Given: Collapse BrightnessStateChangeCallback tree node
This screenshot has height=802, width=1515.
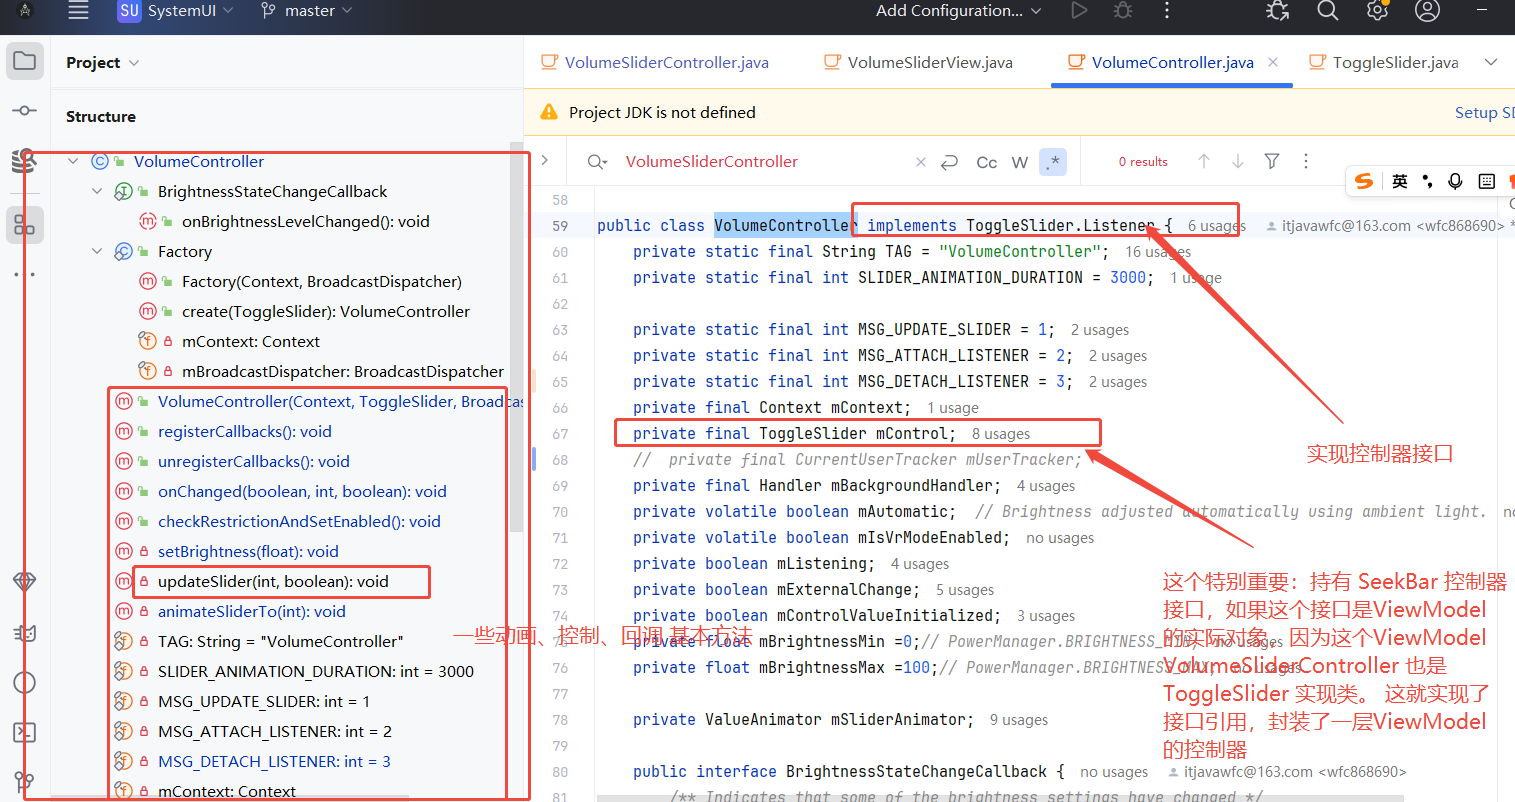Looking at the screenshot, I should click(97, 191).
